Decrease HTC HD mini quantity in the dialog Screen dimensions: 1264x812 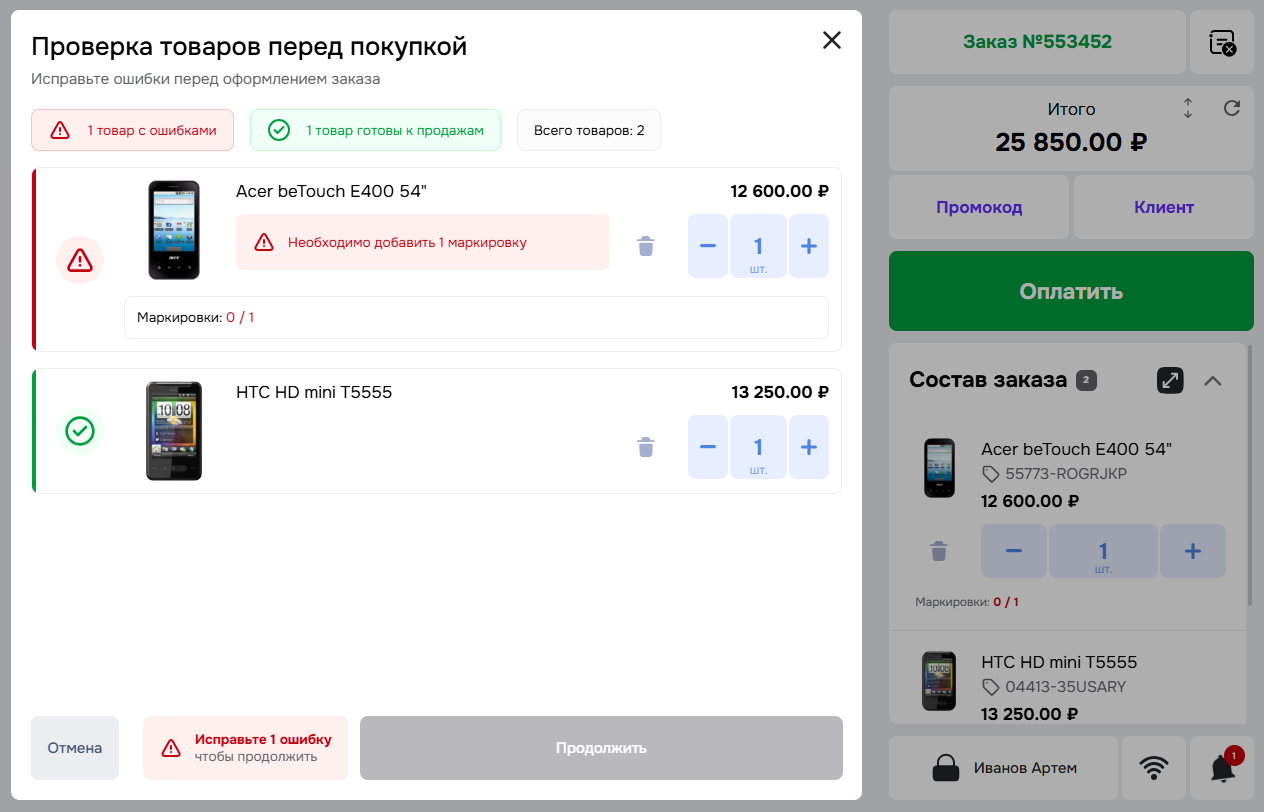coord(708,447)
